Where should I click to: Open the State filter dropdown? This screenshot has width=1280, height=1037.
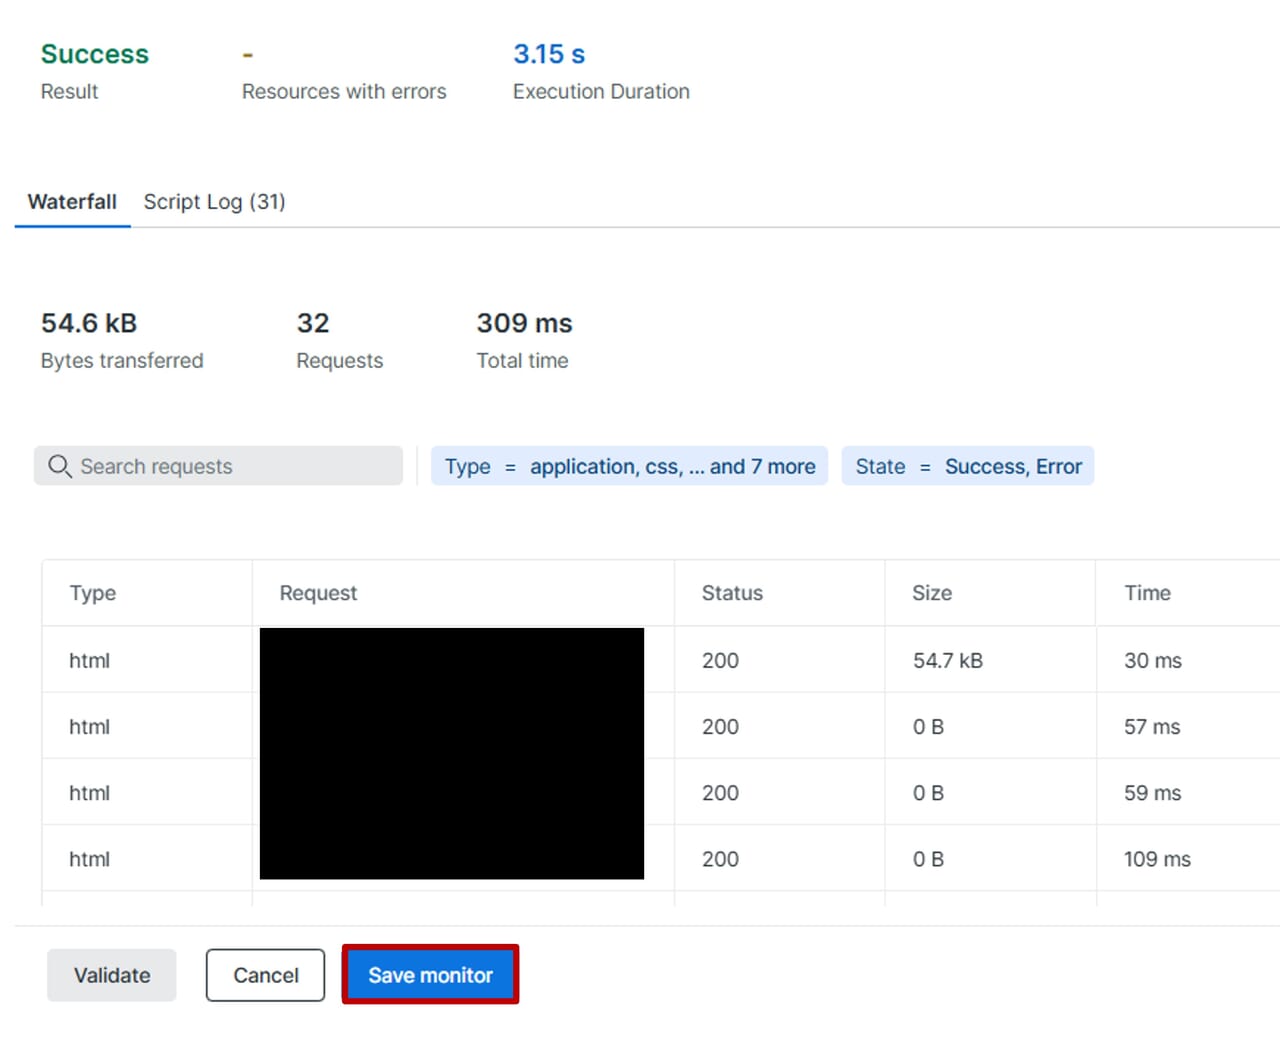(x=967, y=466)
